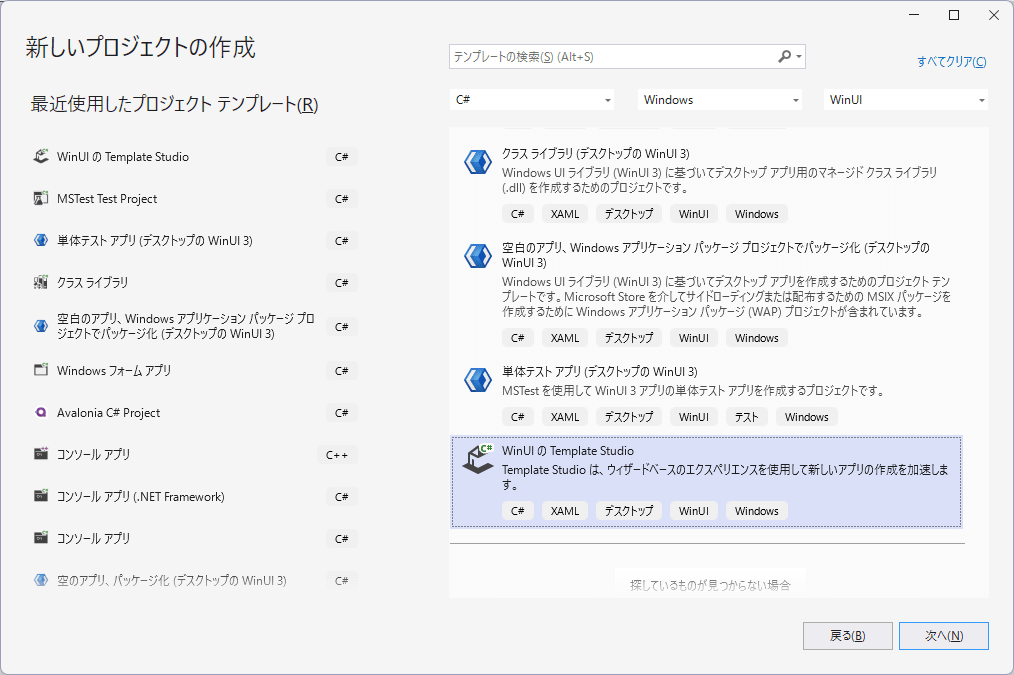Screen dimensions: 1014x675
Task: Click the search magnifier icon
Action: click(x=784, y=57)
